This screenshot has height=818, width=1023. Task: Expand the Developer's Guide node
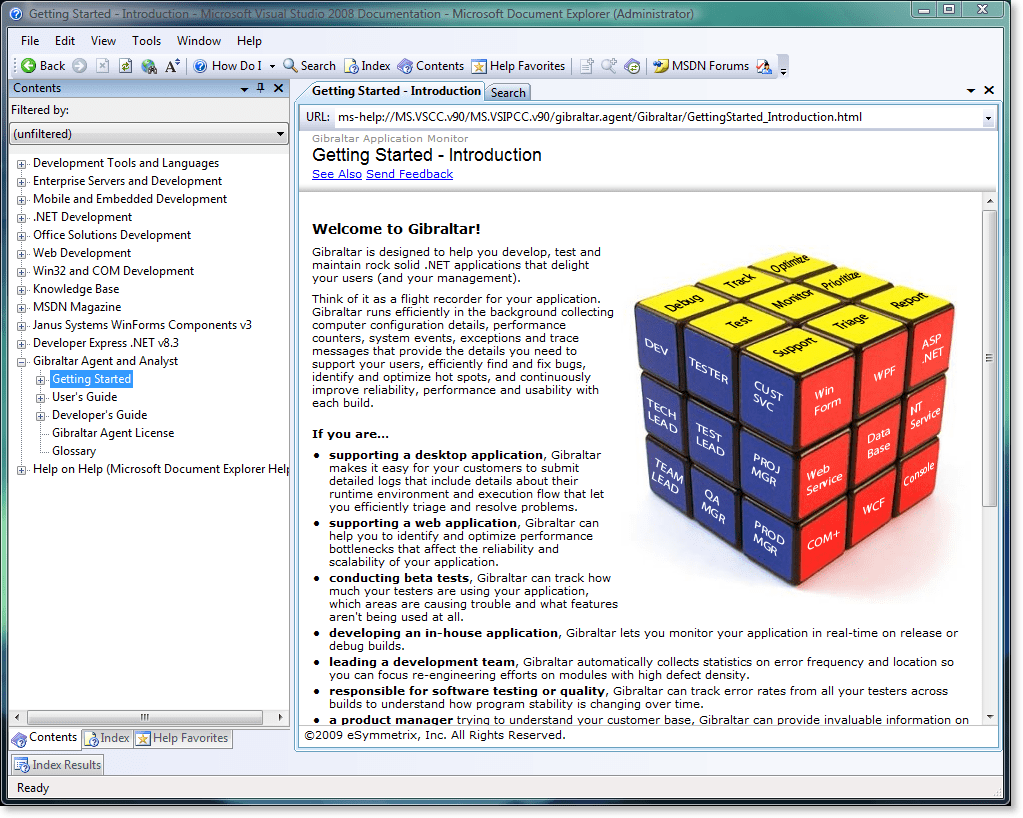[40, 416]
